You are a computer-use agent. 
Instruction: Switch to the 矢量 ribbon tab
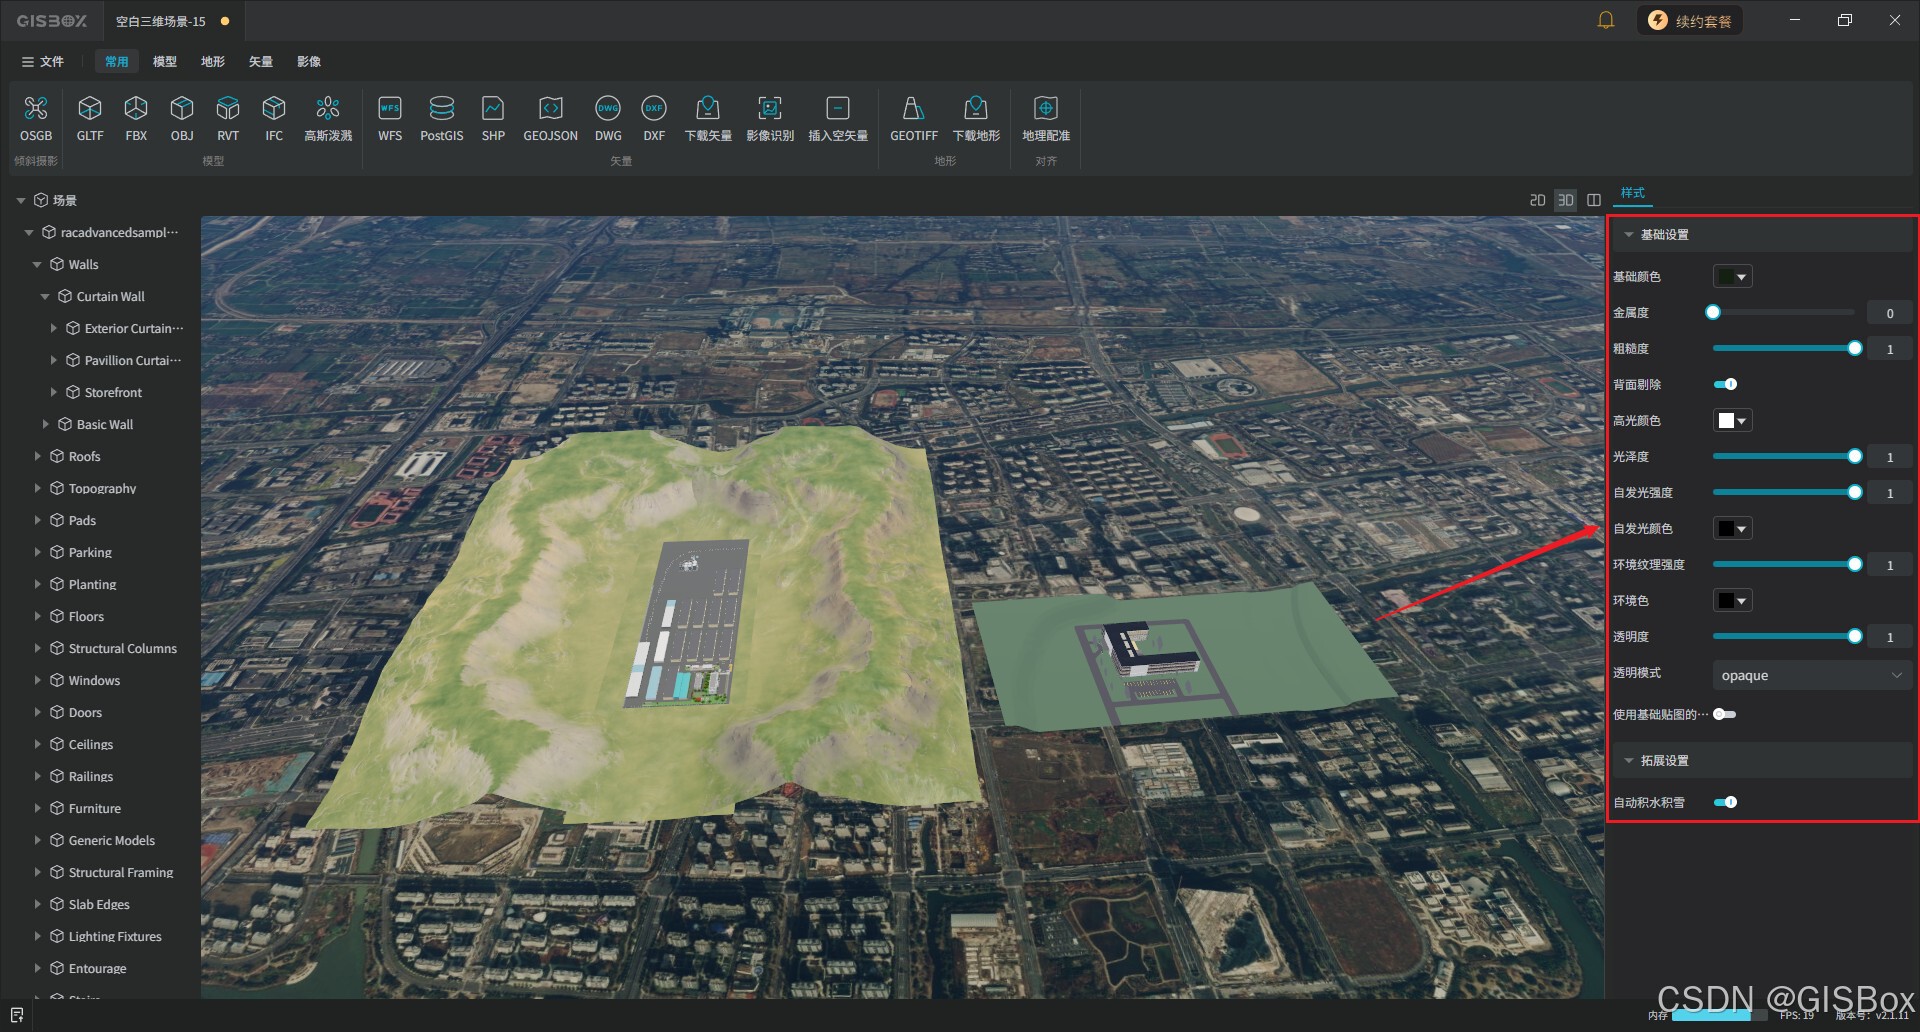pos(261,62)
